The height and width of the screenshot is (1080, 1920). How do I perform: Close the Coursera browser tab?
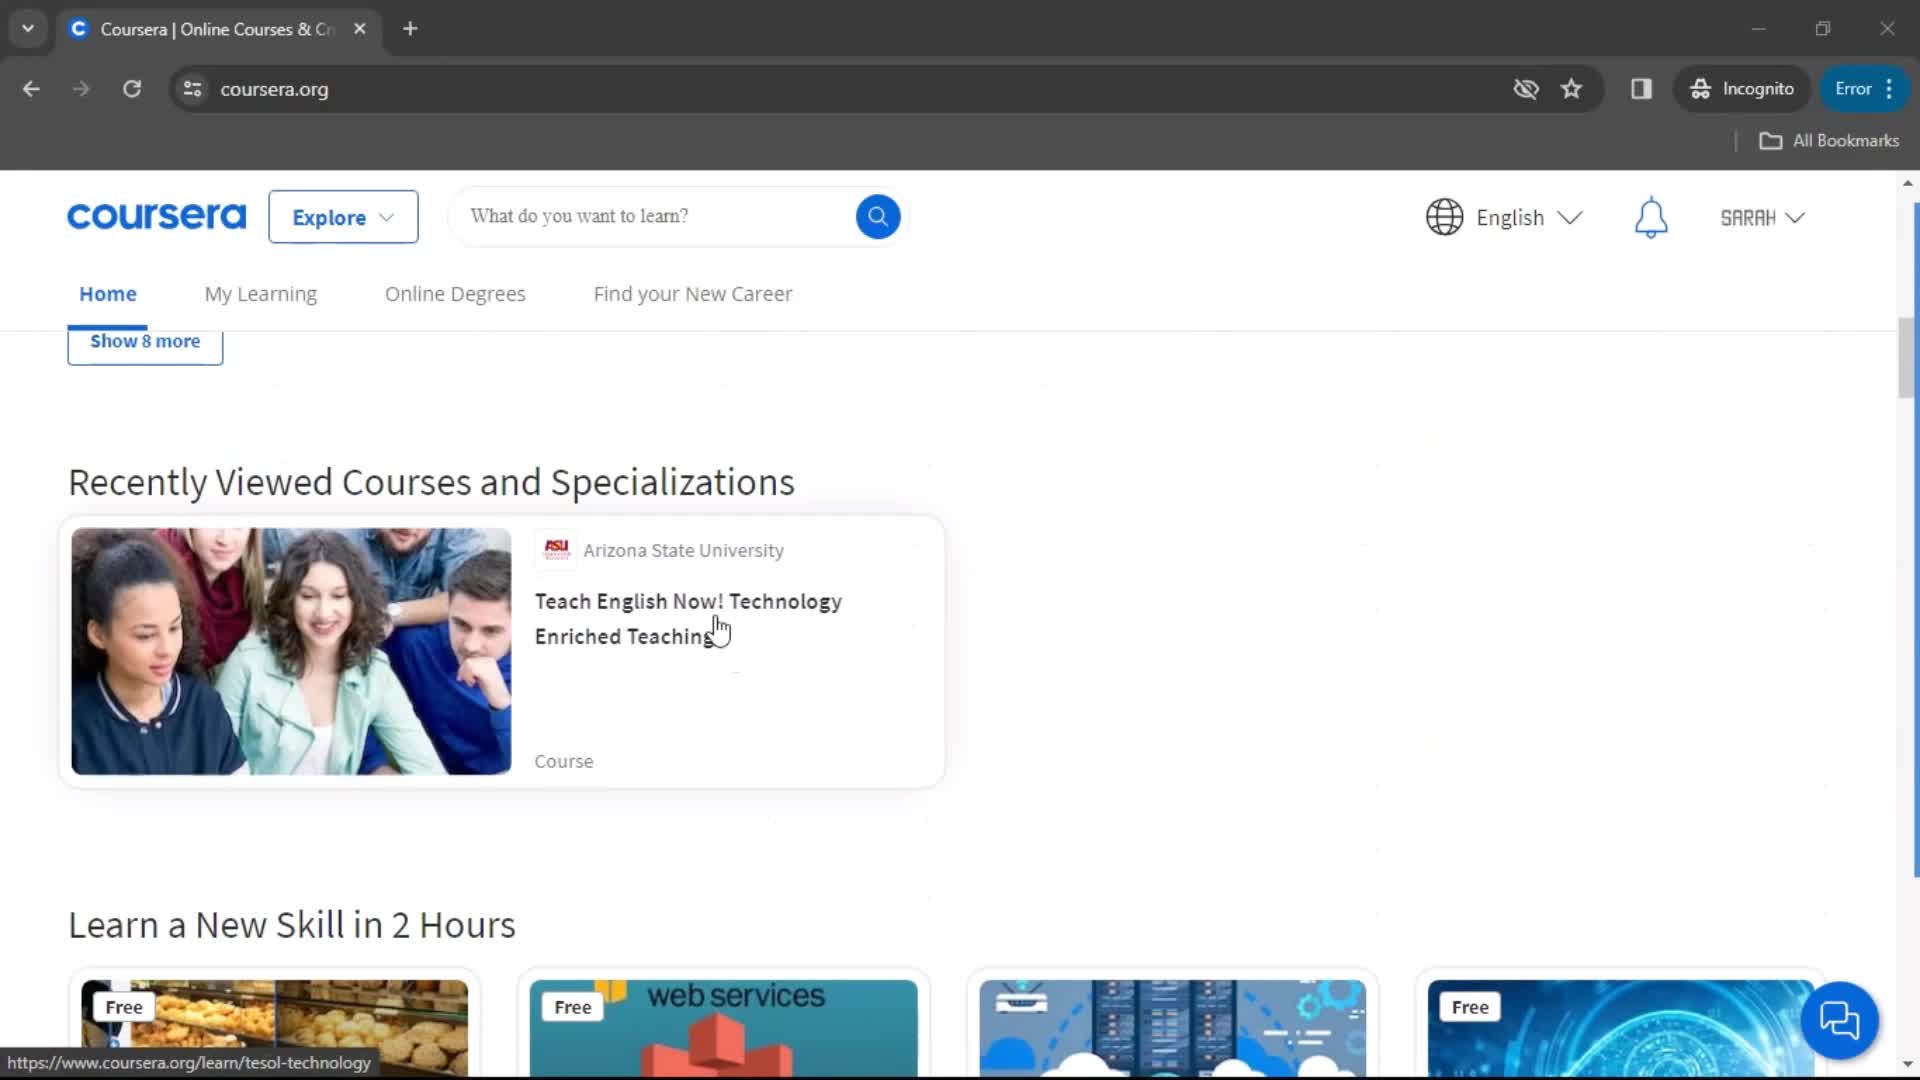[x=360, y=29]
